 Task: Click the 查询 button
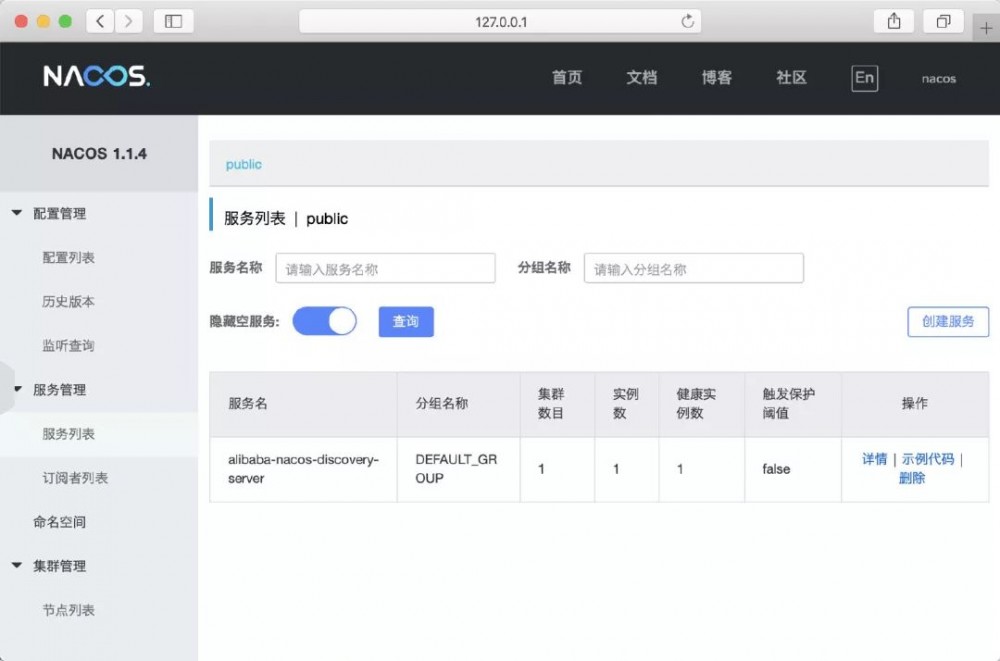click(406, 322)
